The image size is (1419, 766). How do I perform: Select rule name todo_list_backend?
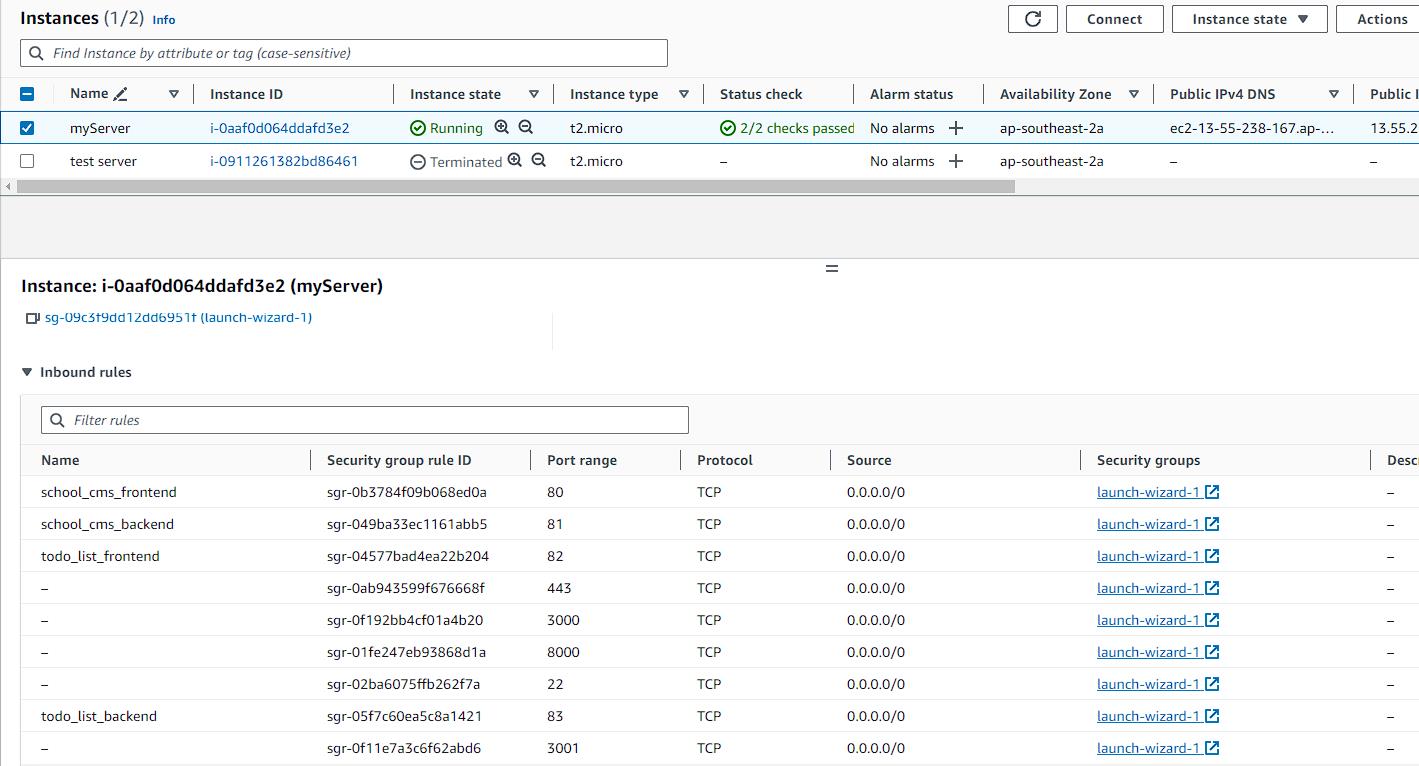click(x=99, y=716)
